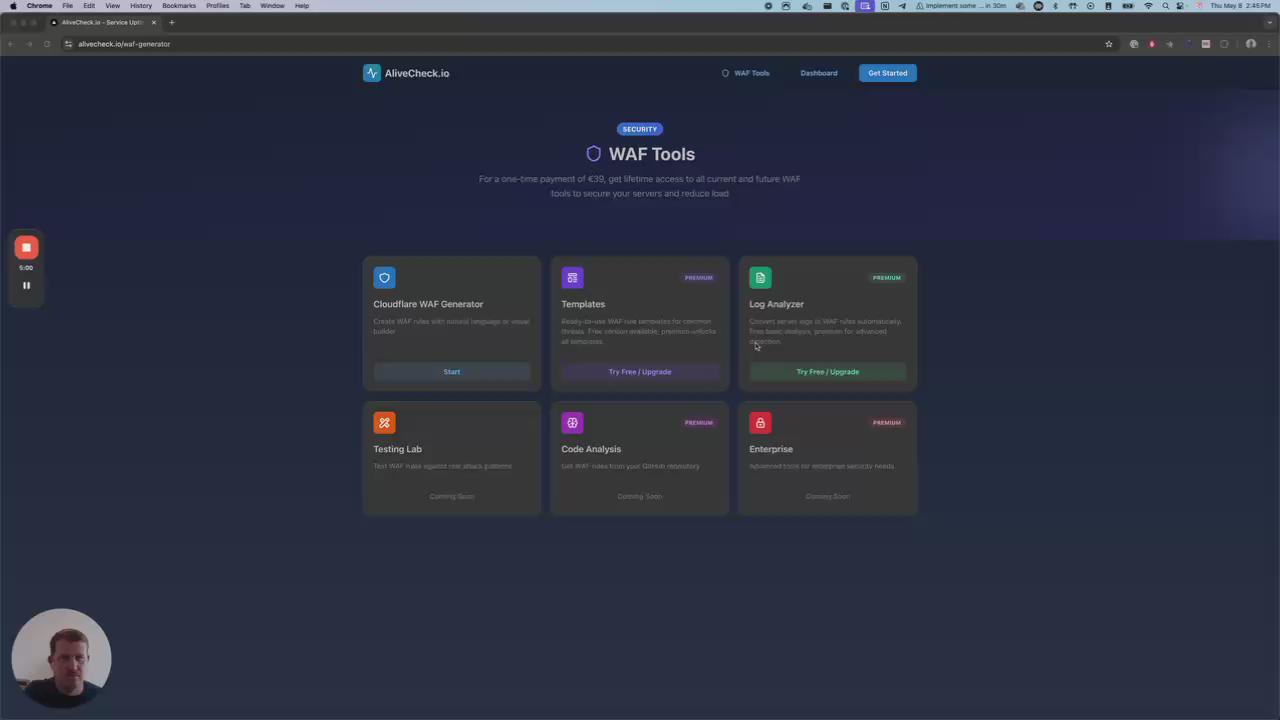
Task: Pause the screen recording
Action: (26, 286)
